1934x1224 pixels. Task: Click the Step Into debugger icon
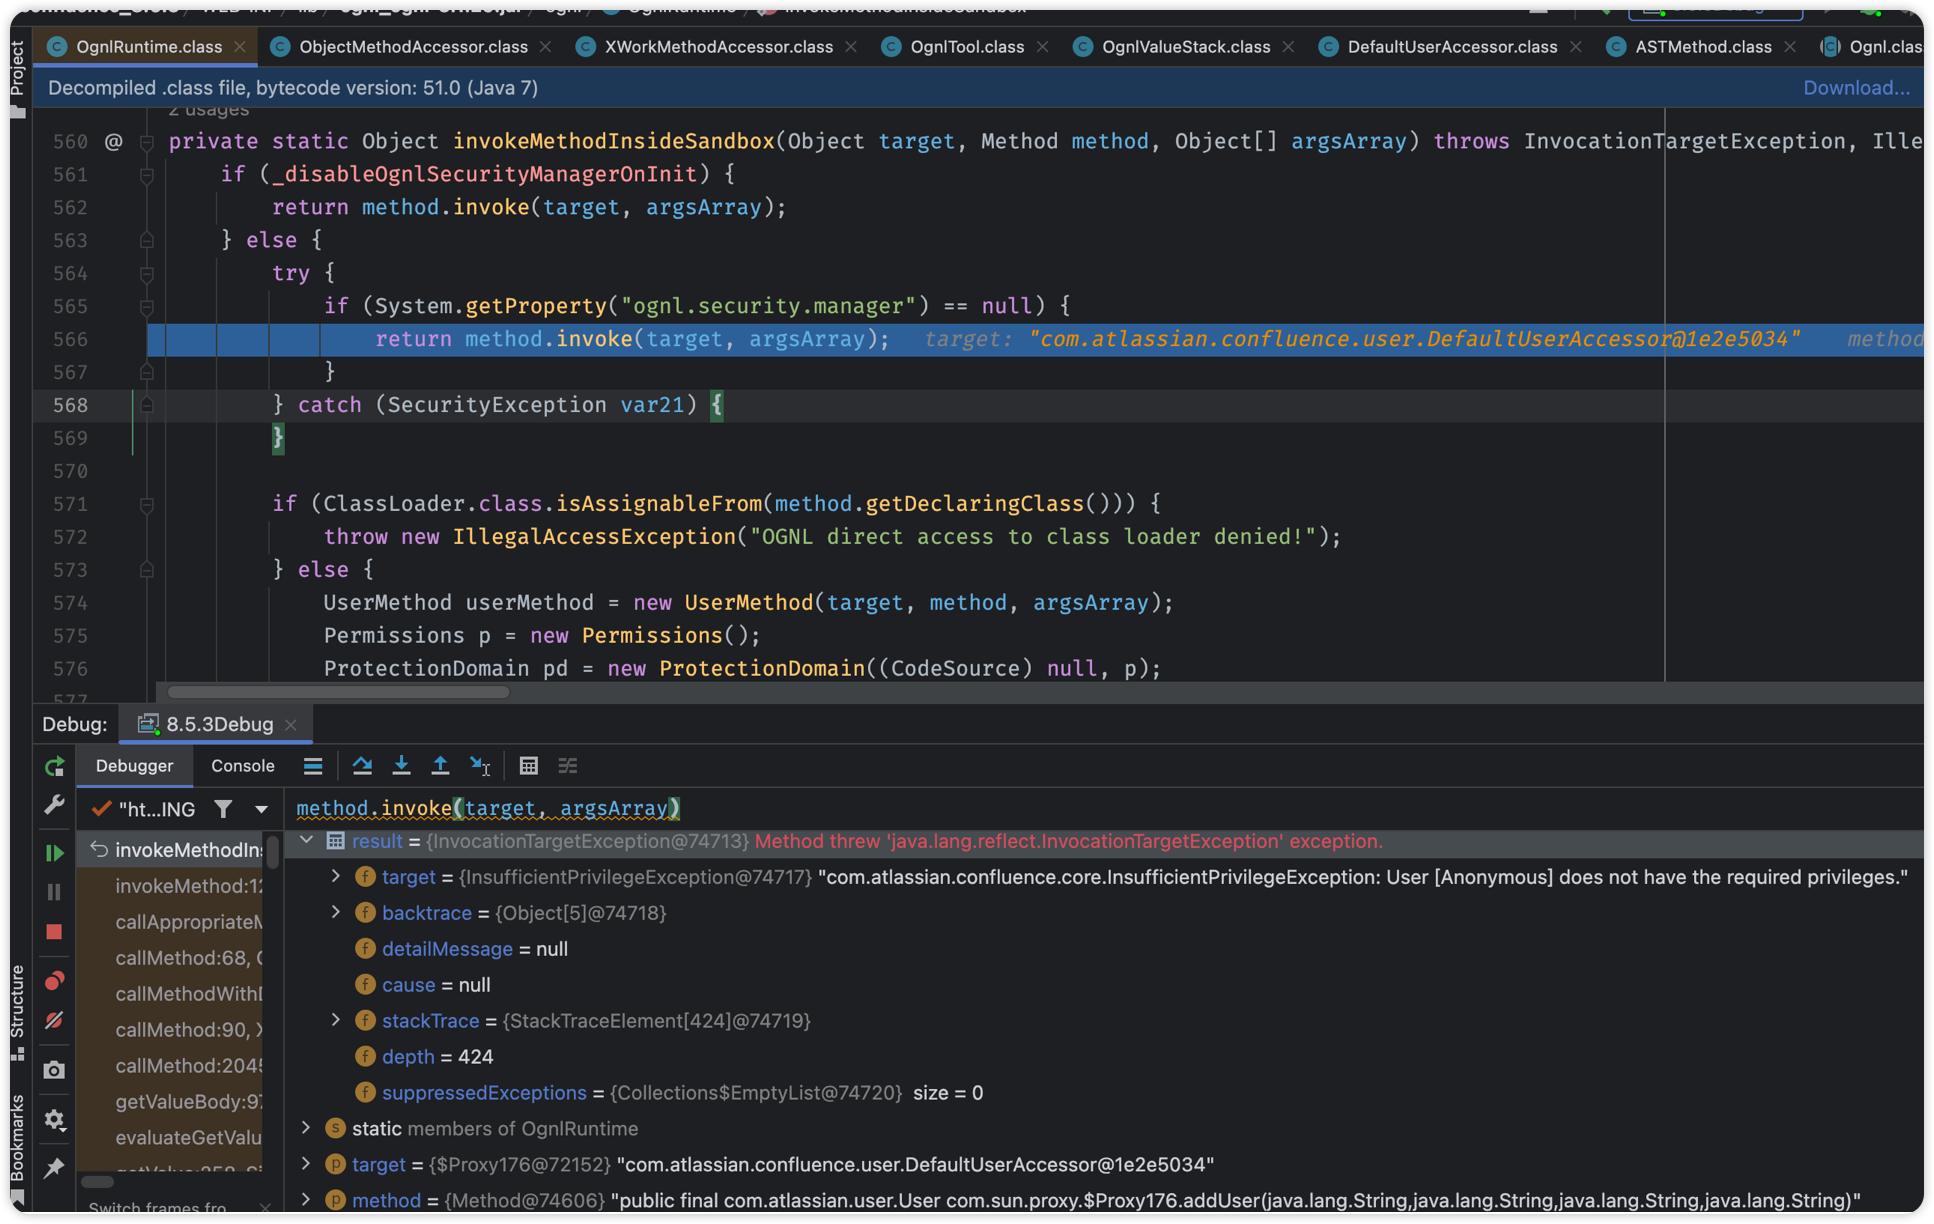[399, 766]
